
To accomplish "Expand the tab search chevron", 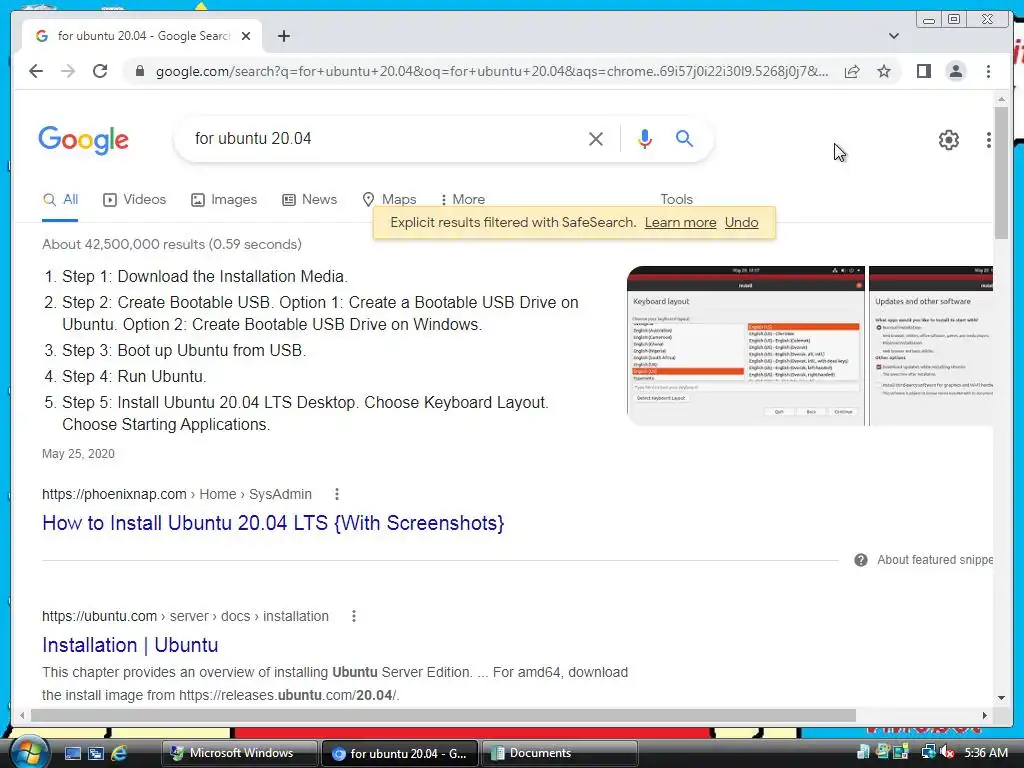I will 893,36.
